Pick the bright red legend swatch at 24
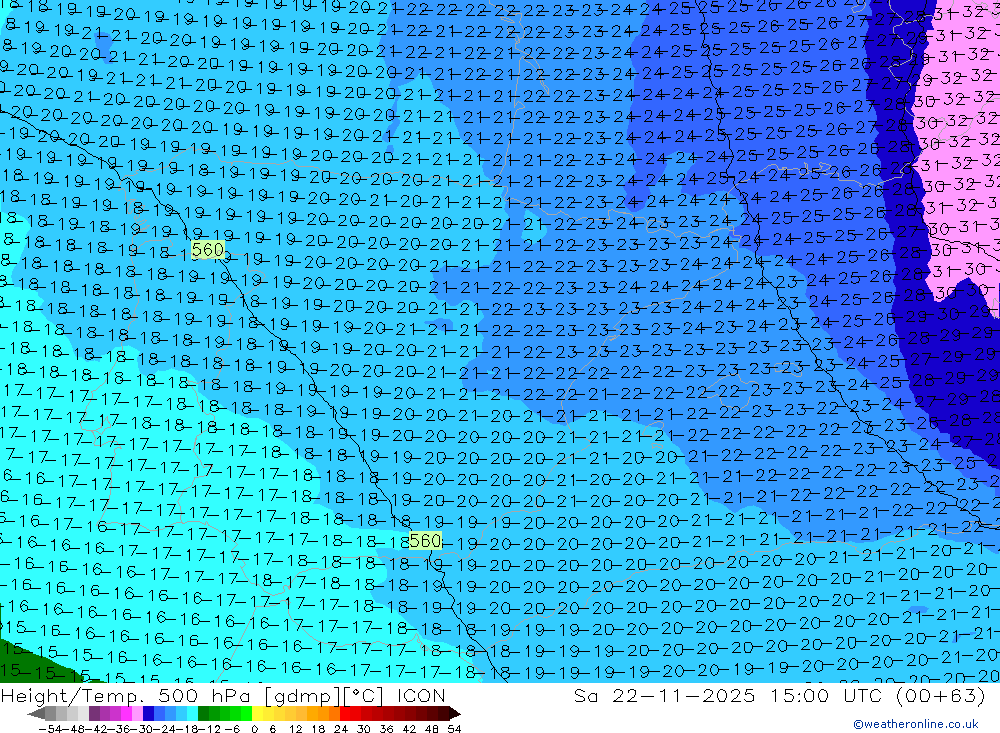Viewport: 1000px width, 733px height. [345, 714]
